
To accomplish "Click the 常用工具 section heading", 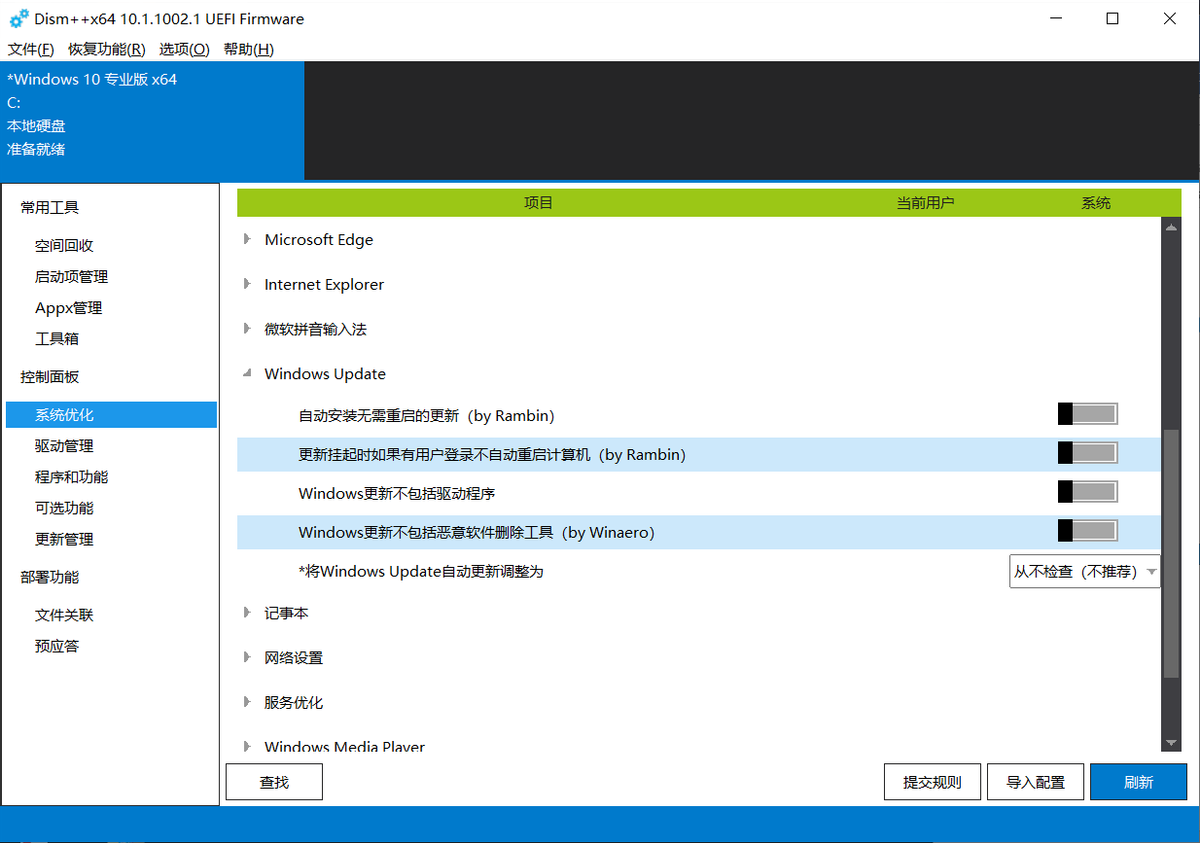I will 50,208.
